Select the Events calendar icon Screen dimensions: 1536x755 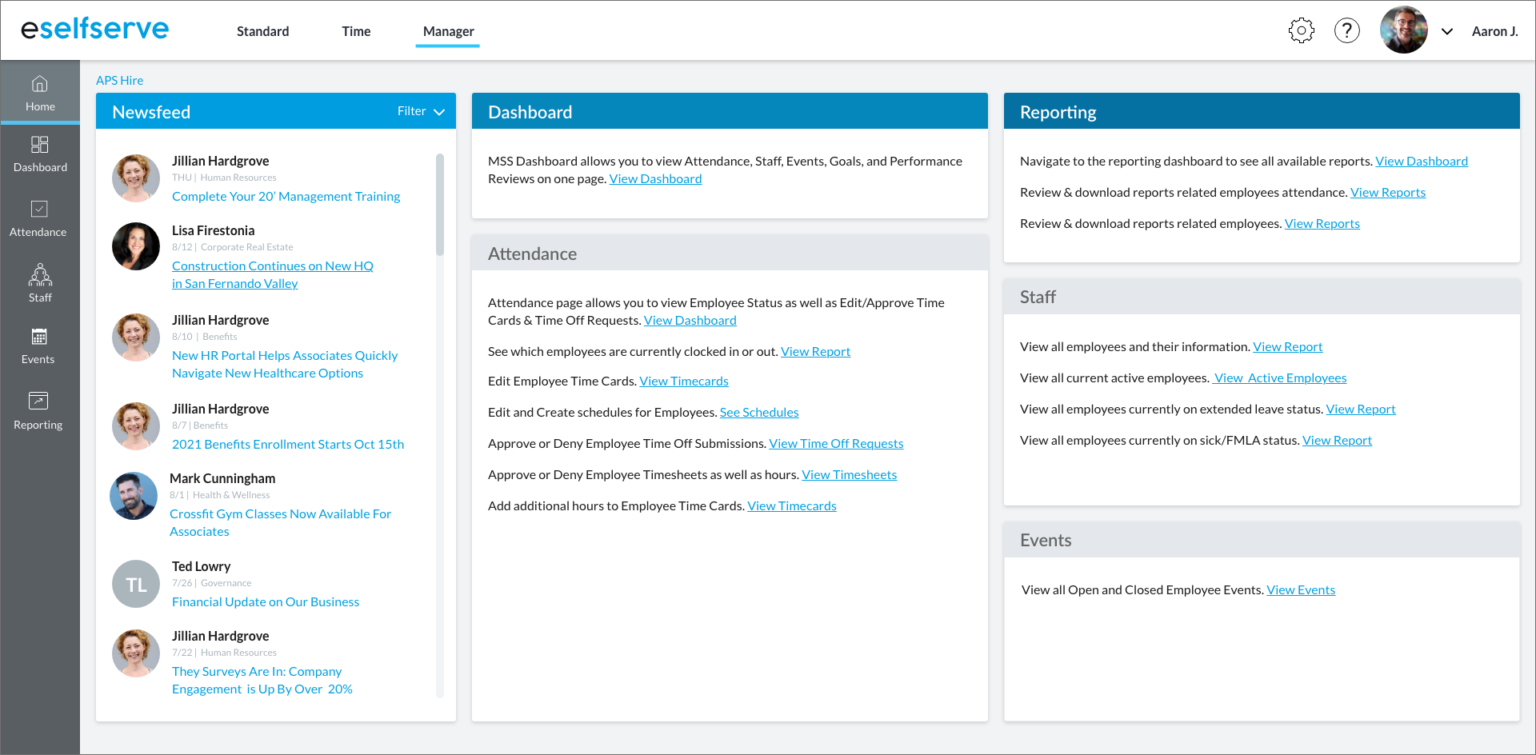click(x=39, y=337)
